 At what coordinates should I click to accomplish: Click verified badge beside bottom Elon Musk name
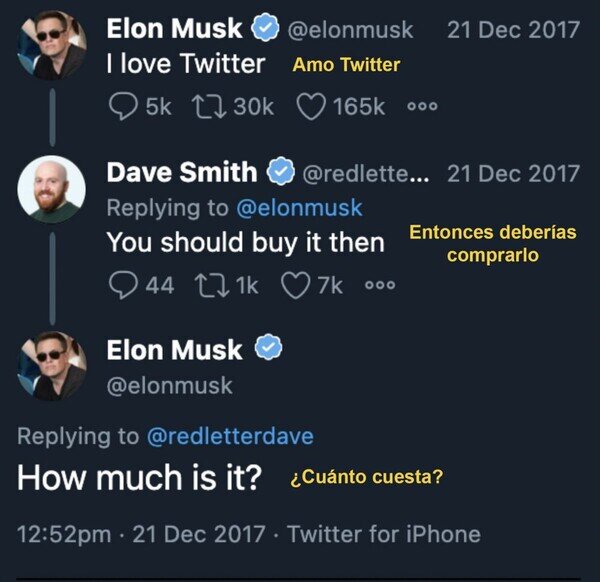[x=268, y=348]
